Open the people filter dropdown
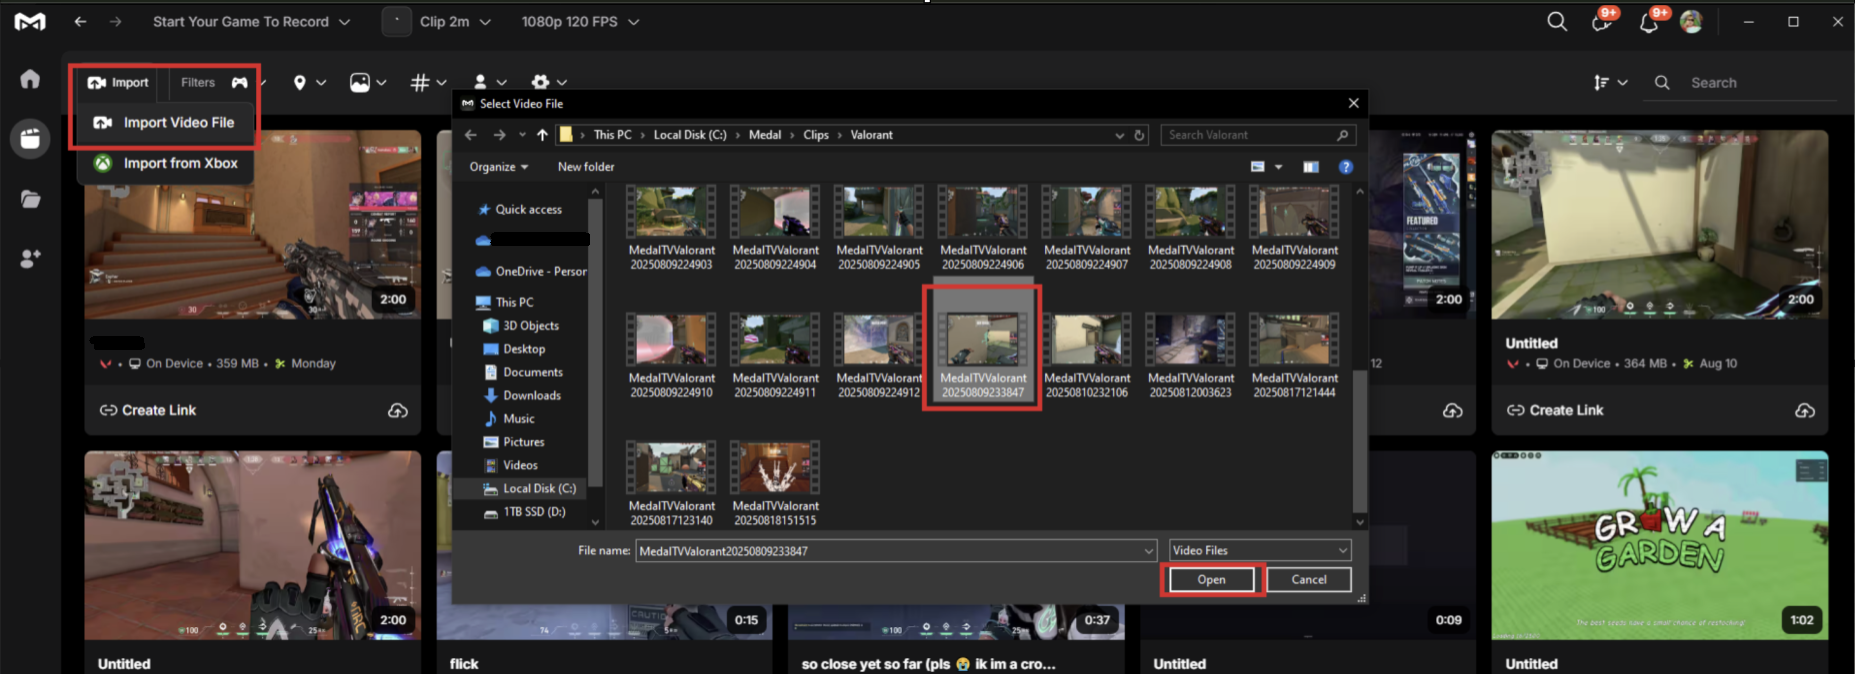This screenshot has width=1855, height=674. (x=489, y=82)
